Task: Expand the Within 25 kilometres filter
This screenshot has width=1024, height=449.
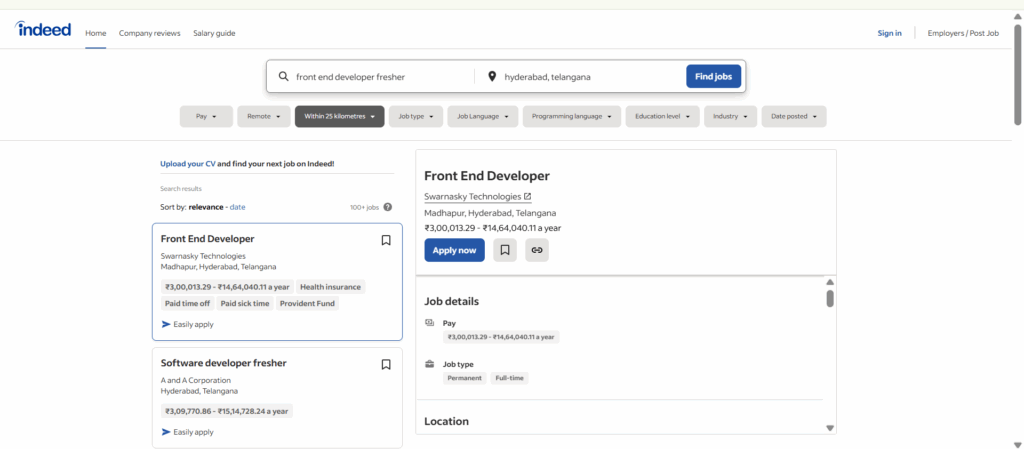Action: (340, 116)
